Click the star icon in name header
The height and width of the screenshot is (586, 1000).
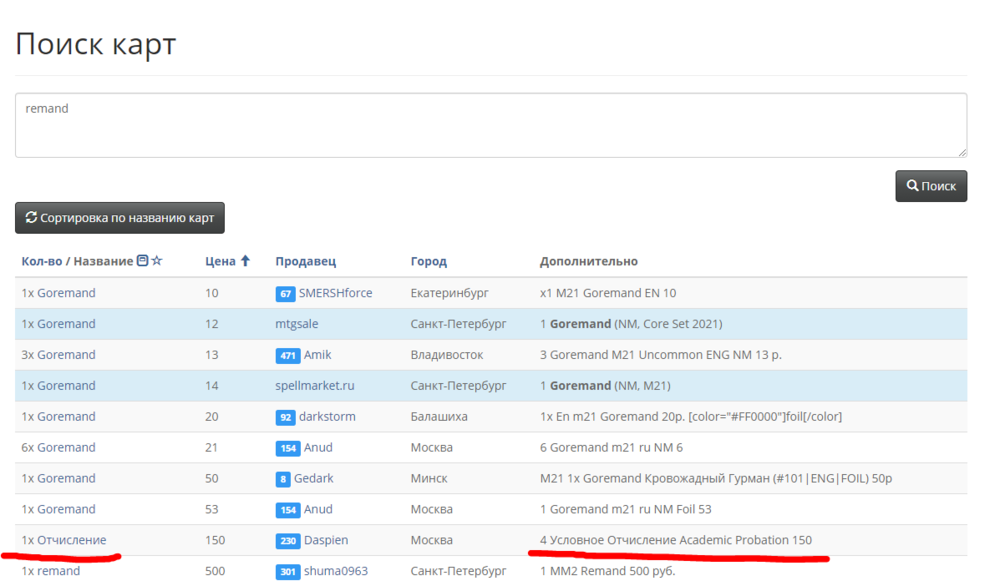[157, 261]
